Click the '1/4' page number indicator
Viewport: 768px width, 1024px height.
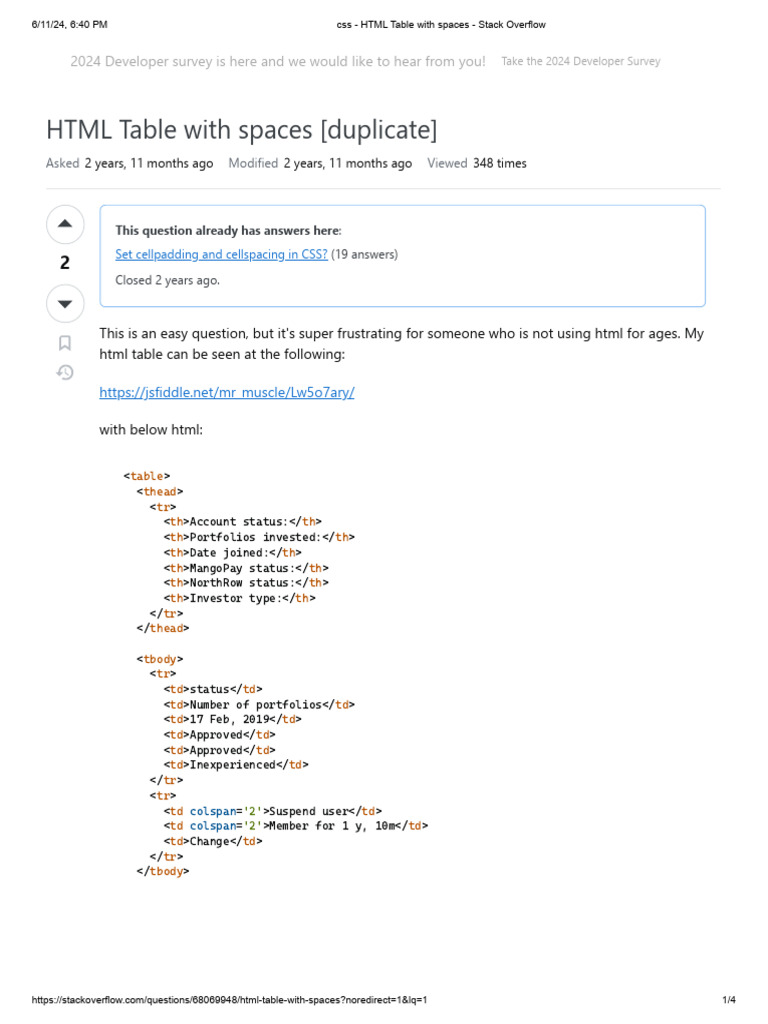pos(729,1000)
